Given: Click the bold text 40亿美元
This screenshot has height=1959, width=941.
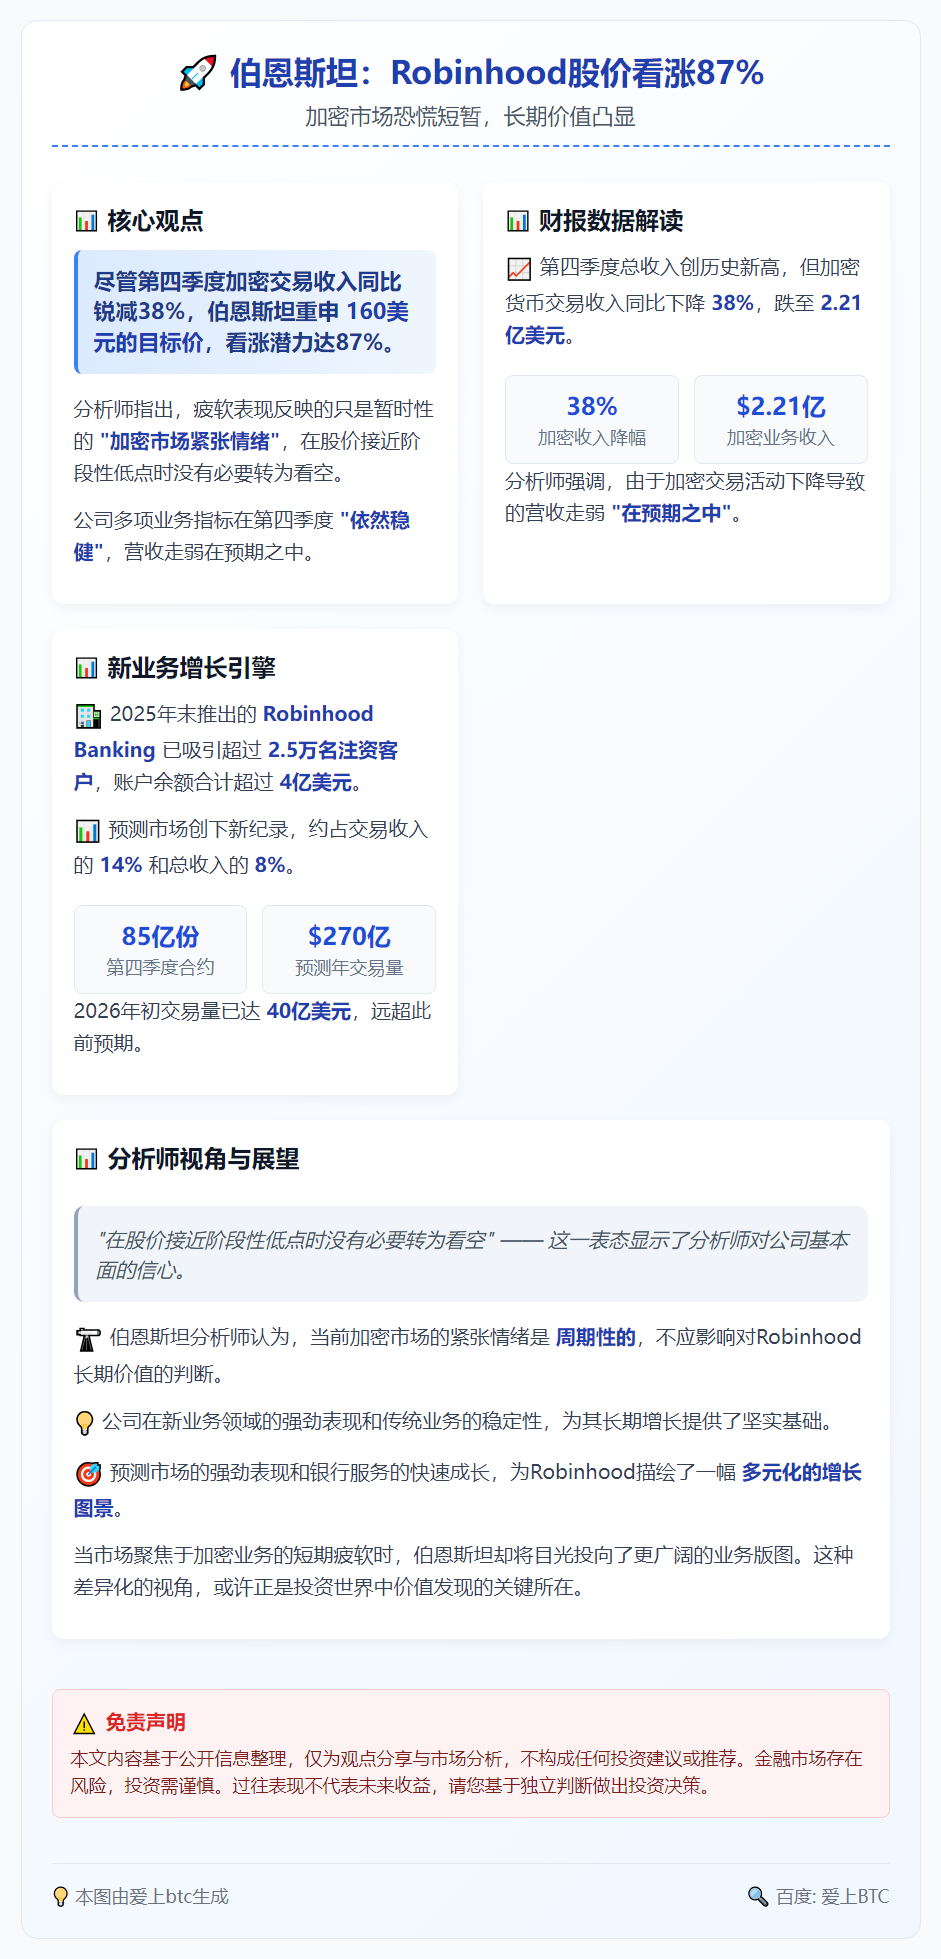Looking at the screenshot, I should coord(309,1011).
